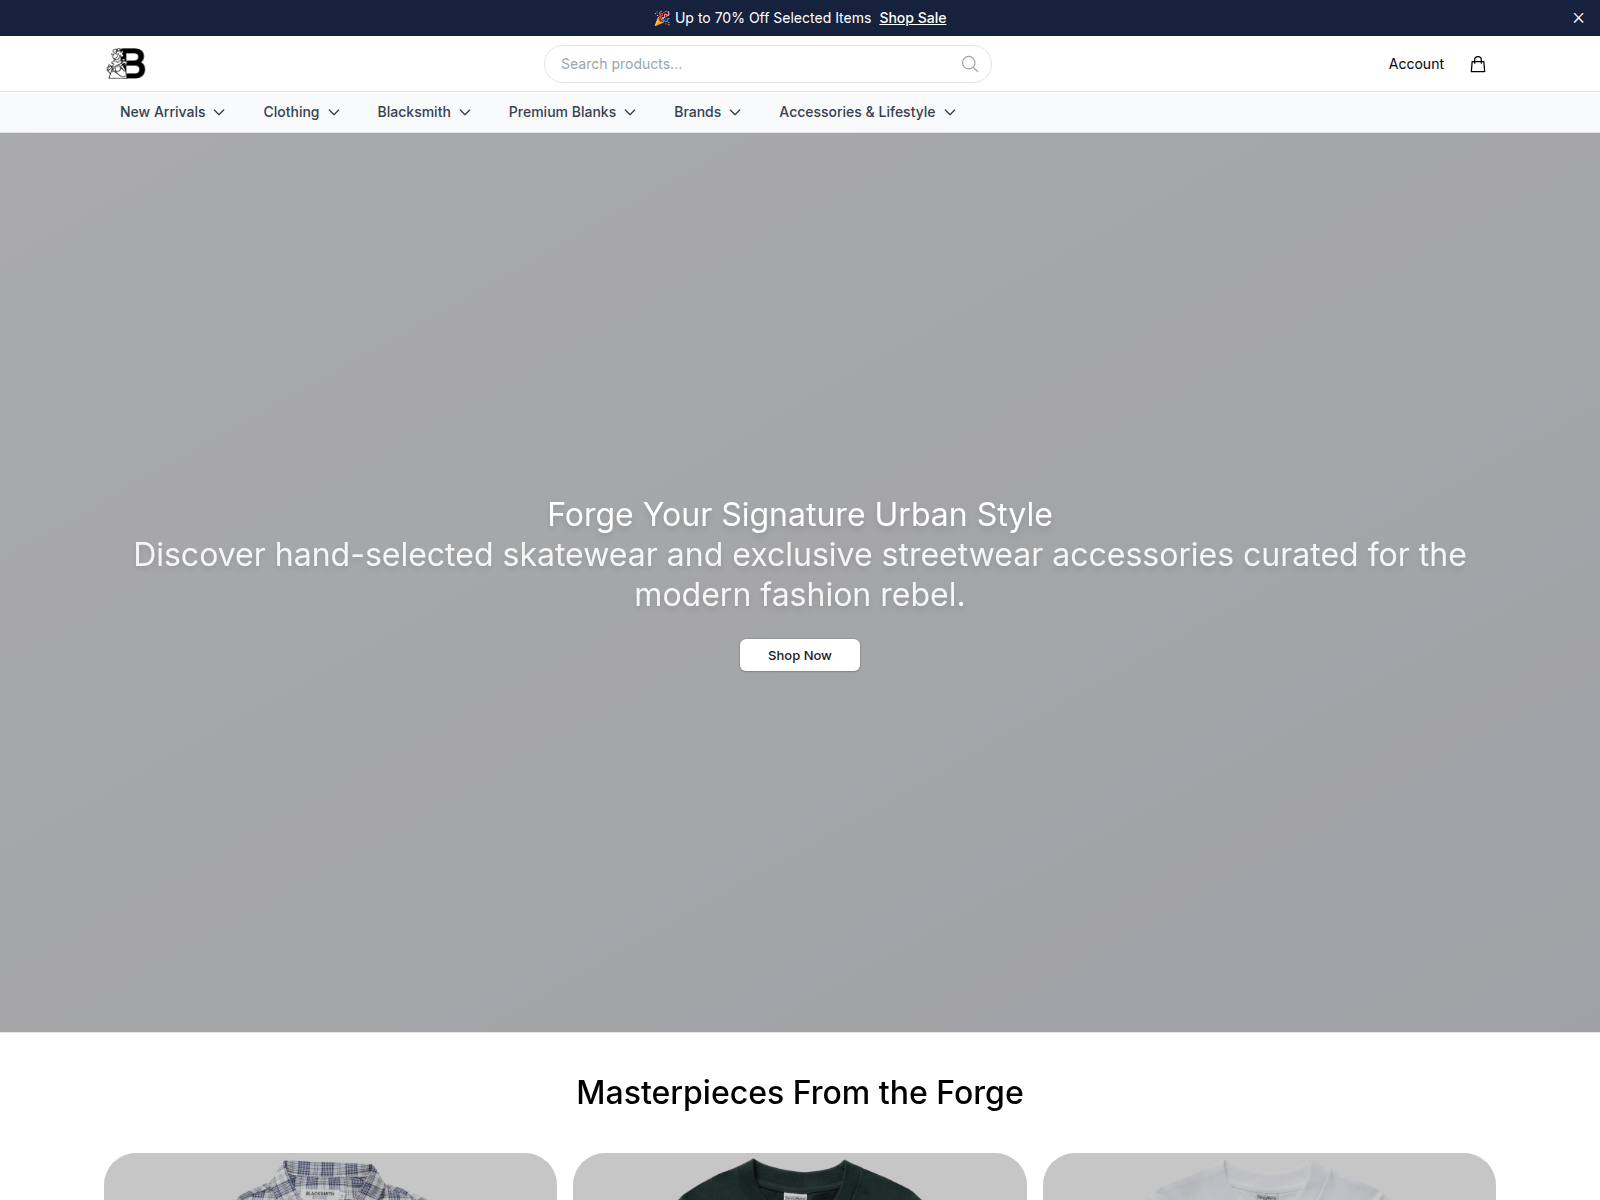Expand the Clothing dropdown menu
The width and height of the screenshot is (1600, 1200).
tap(301, 112)
